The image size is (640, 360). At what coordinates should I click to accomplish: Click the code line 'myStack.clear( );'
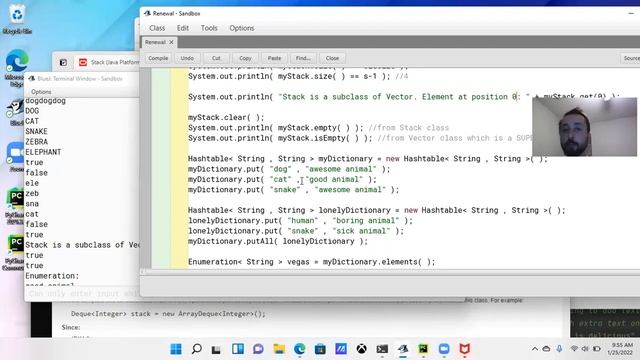[x=226, y=118]
